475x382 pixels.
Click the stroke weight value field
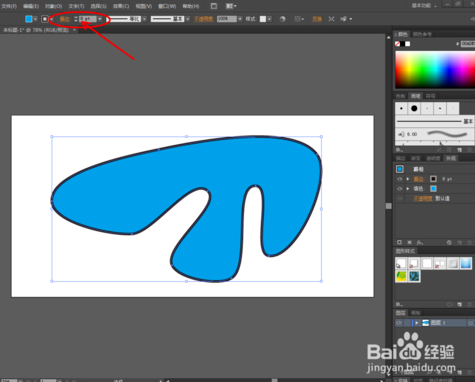(88, 19)
